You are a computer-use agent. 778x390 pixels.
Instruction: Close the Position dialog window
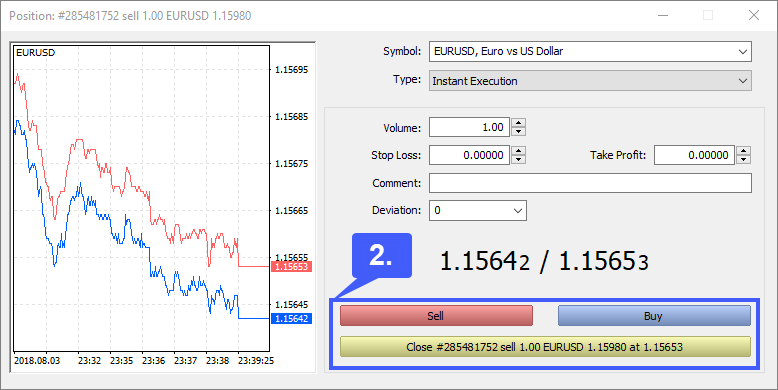click(754, 15)
